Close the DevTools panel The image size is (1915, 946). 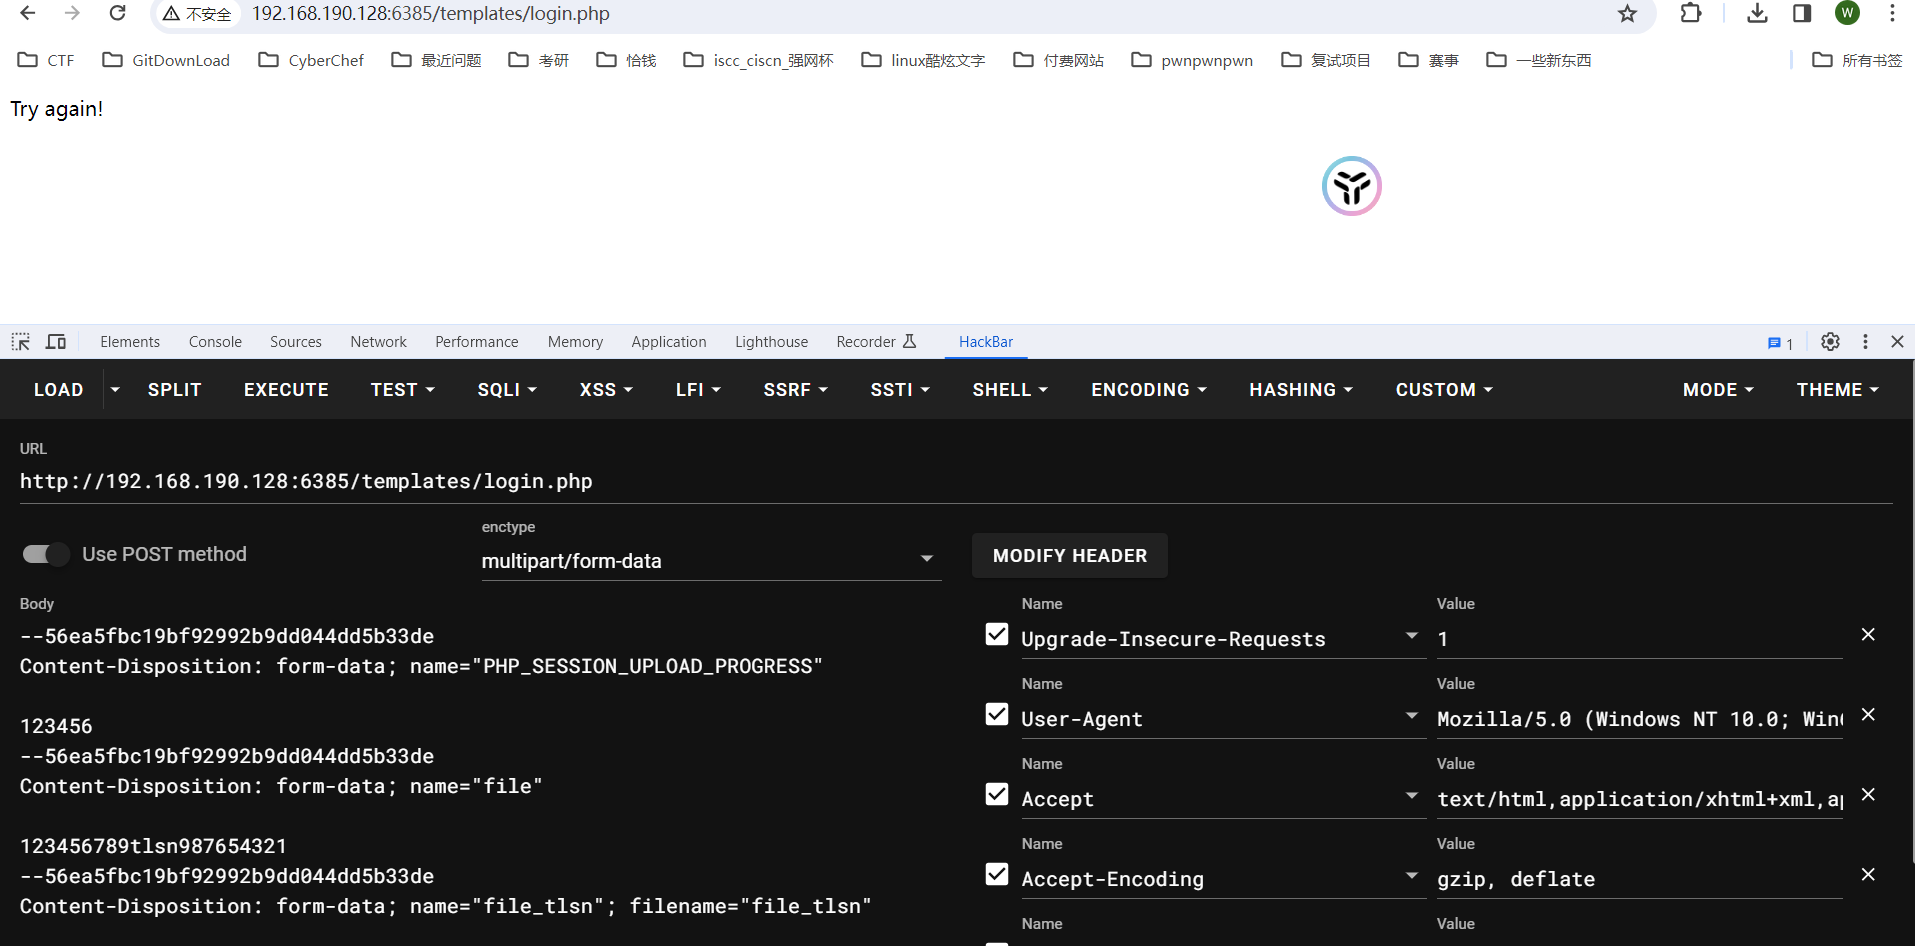pos(1897,342)
